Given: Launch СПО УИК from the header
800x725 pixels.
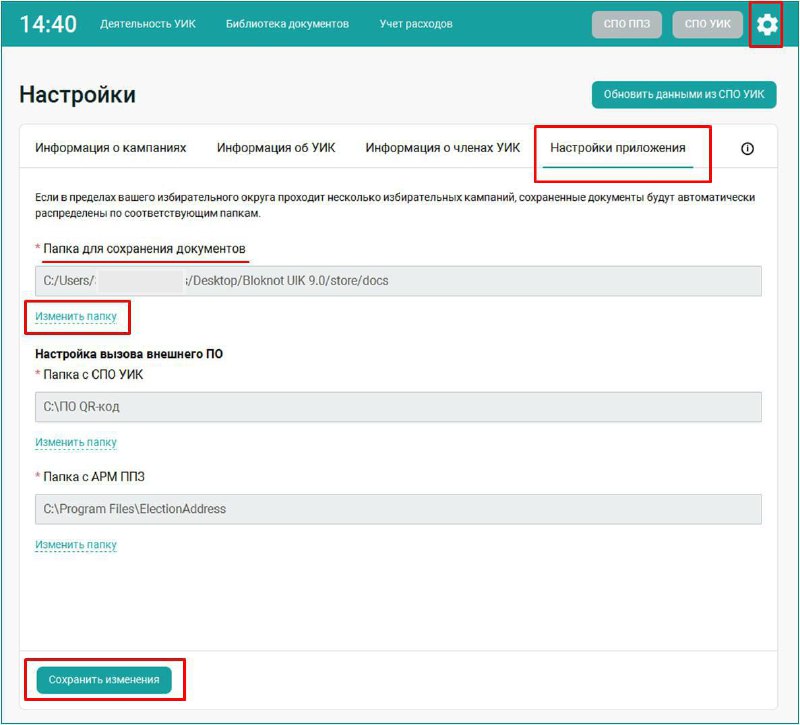Looking at the screenshot, I should tap(708, 24).
